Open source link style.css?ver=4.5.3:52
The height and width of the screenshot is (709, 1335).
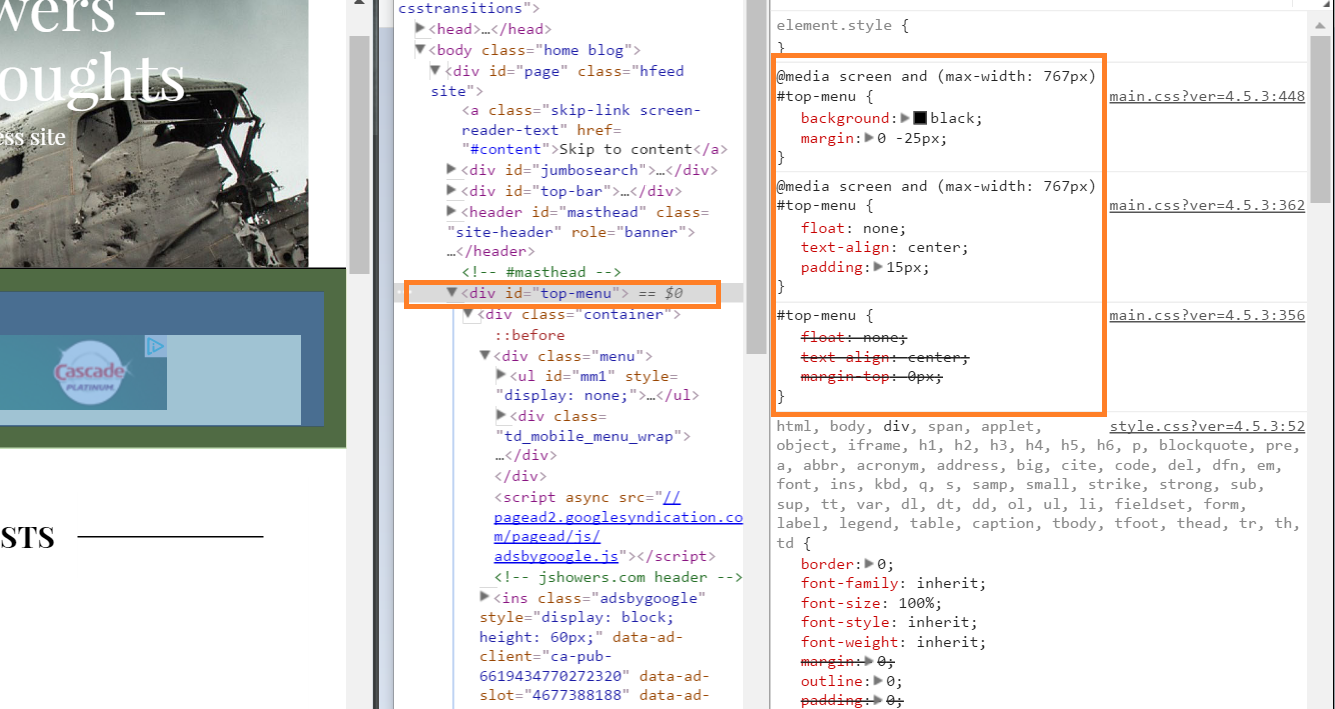pyautogui.click(x=1207, y=427)
